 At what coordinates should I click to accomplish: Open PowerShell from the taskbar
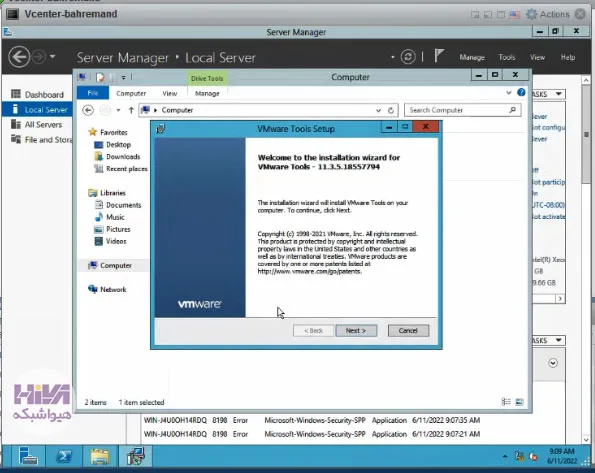(63, 456)
